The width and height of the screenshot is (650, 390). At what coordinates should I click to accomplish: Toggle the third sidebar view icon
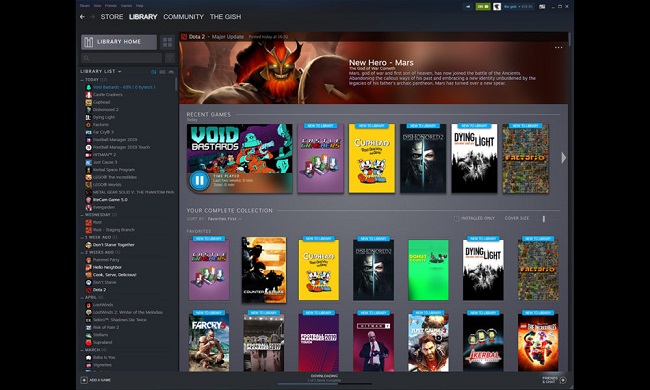(171, 72)
